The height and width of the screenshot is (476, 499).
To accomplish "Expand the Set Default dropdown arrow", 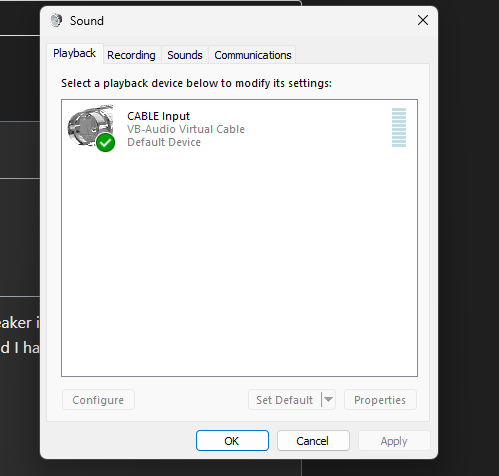I will coord(328,400).
